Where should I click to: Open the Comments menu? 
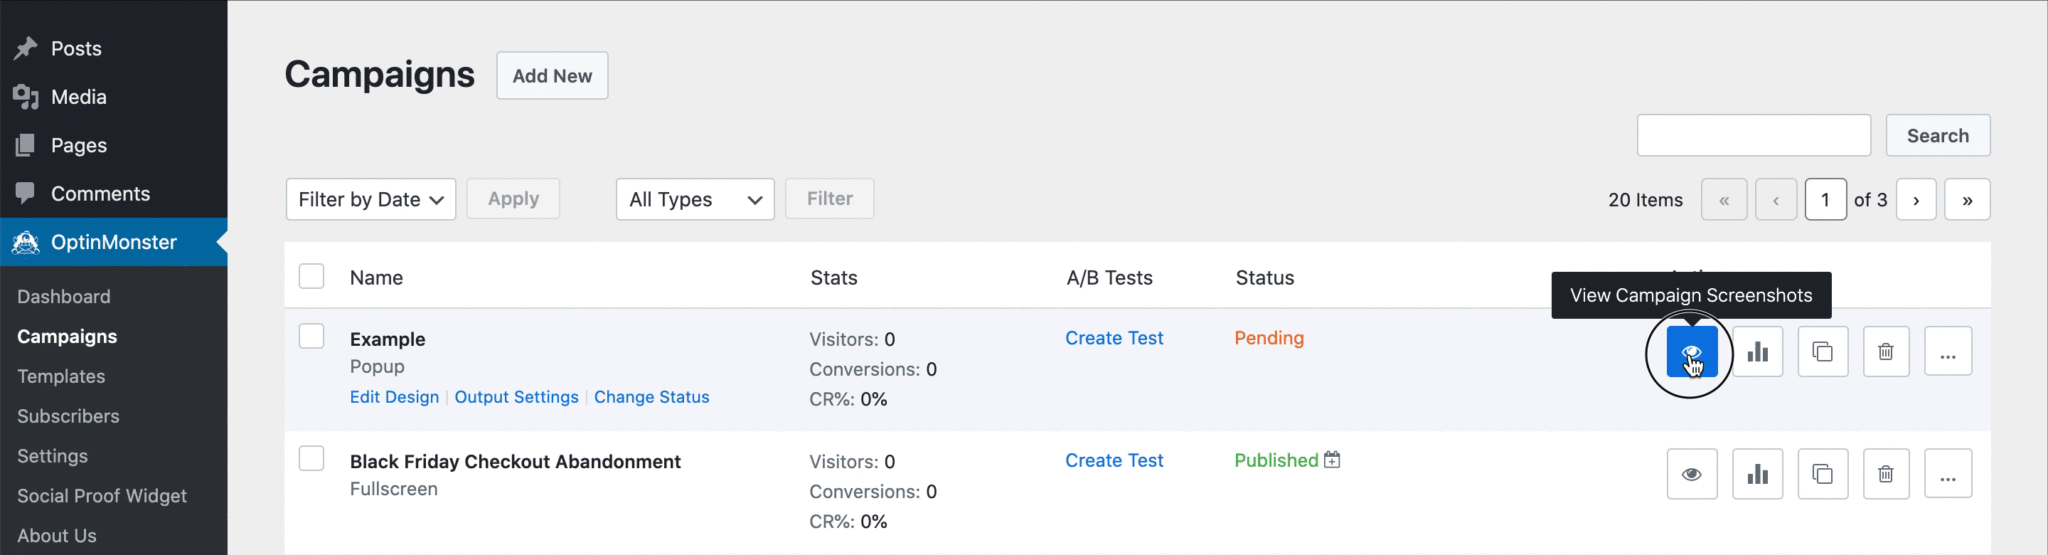point(100,193)
